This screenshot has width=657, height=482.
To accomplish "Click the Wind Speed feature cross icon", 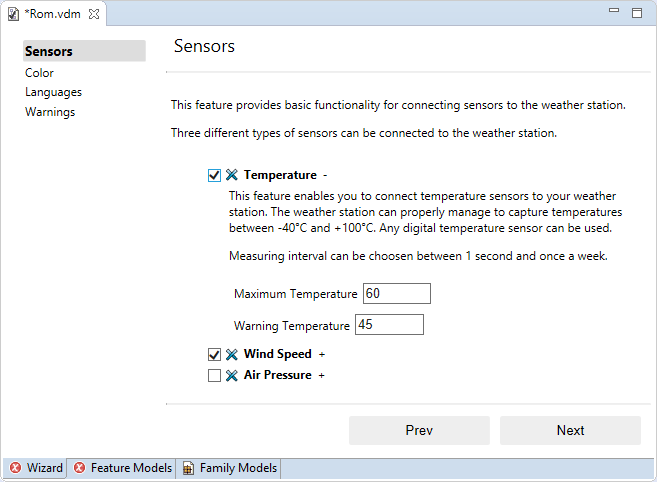I will pyautogui.click(x=232, y=354).
